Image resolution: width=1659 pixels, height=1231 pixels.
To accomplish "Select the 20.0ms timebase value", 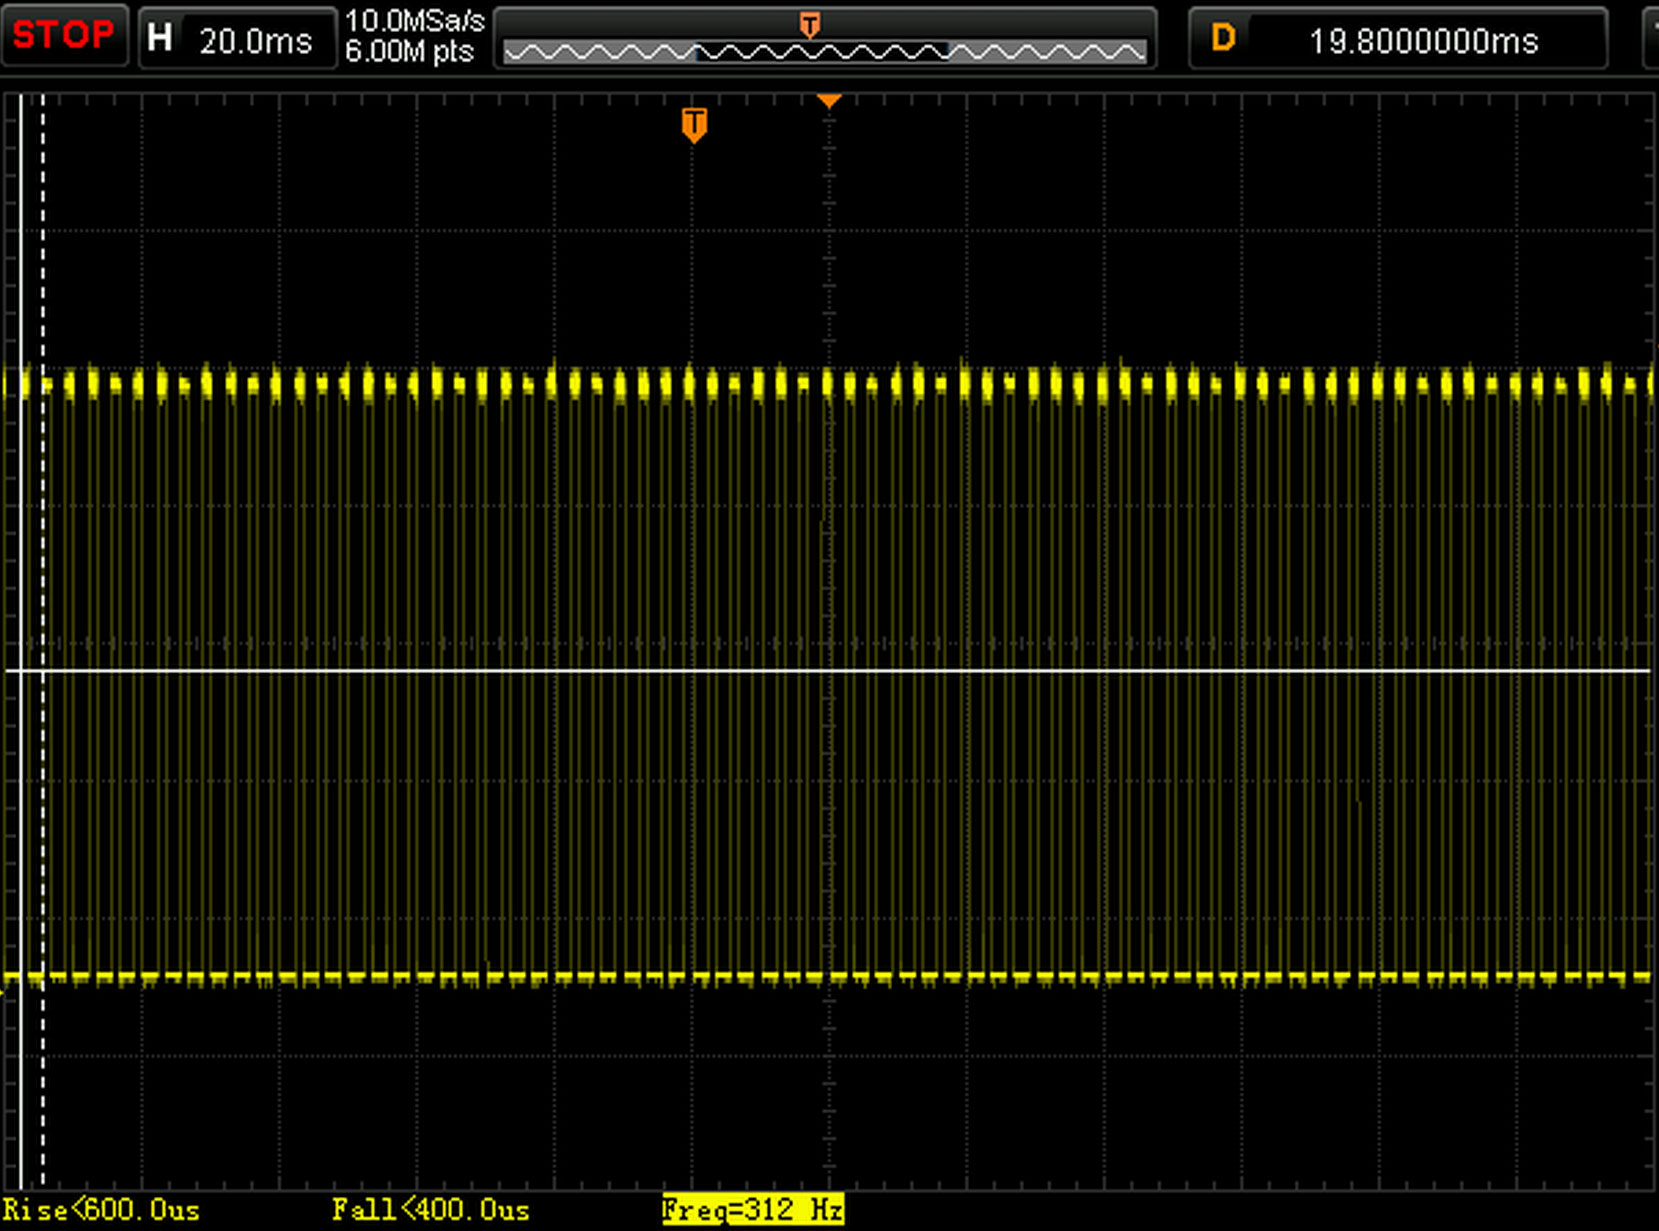I will tap(256, 42).
